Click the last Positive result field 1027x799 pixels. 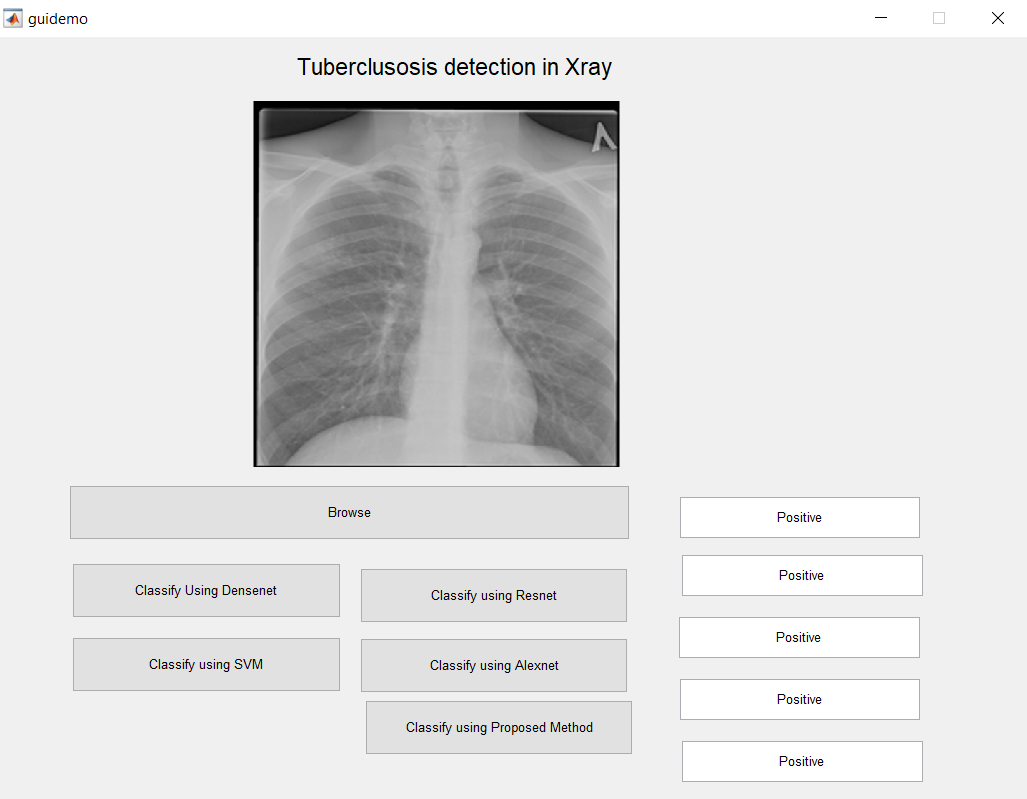801,761
